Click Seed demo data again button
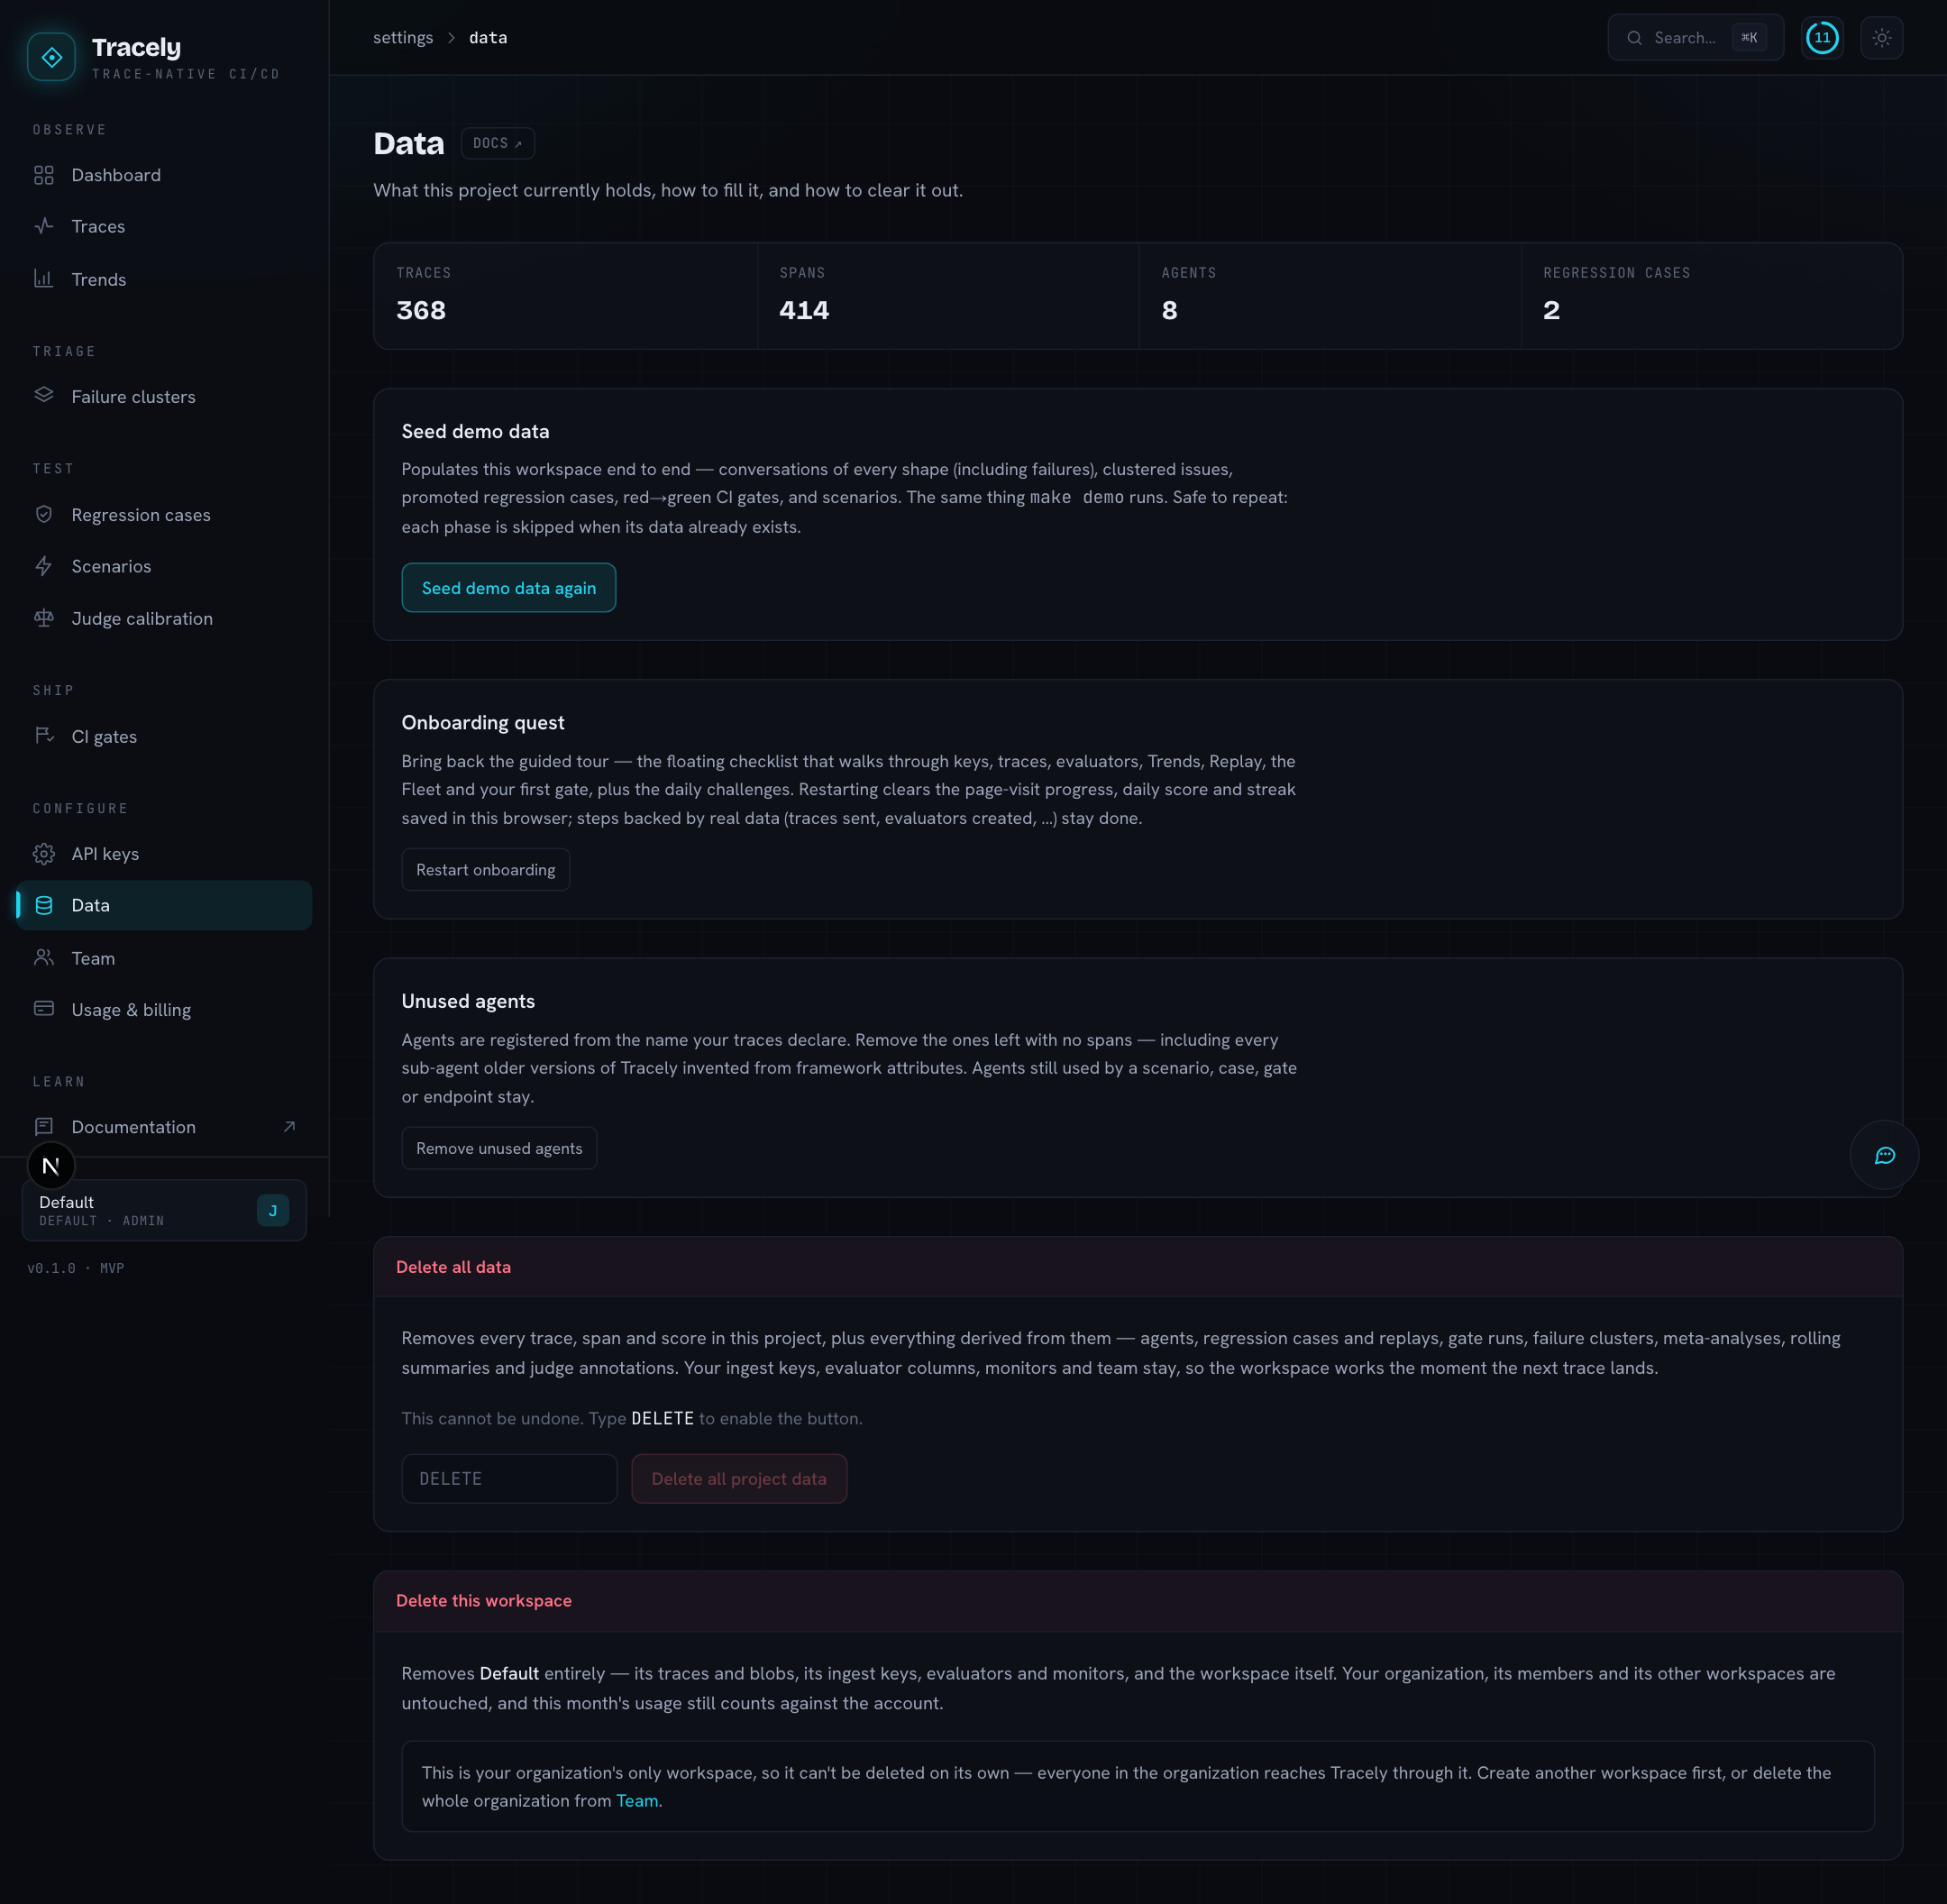Image resolution: width=1947 pixels, height=1904 pixels. point(508,588)
